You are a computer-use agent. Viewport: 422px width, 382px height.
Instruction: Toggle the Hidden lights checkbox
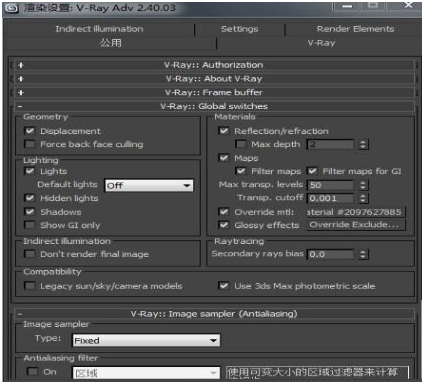(30, 198)
